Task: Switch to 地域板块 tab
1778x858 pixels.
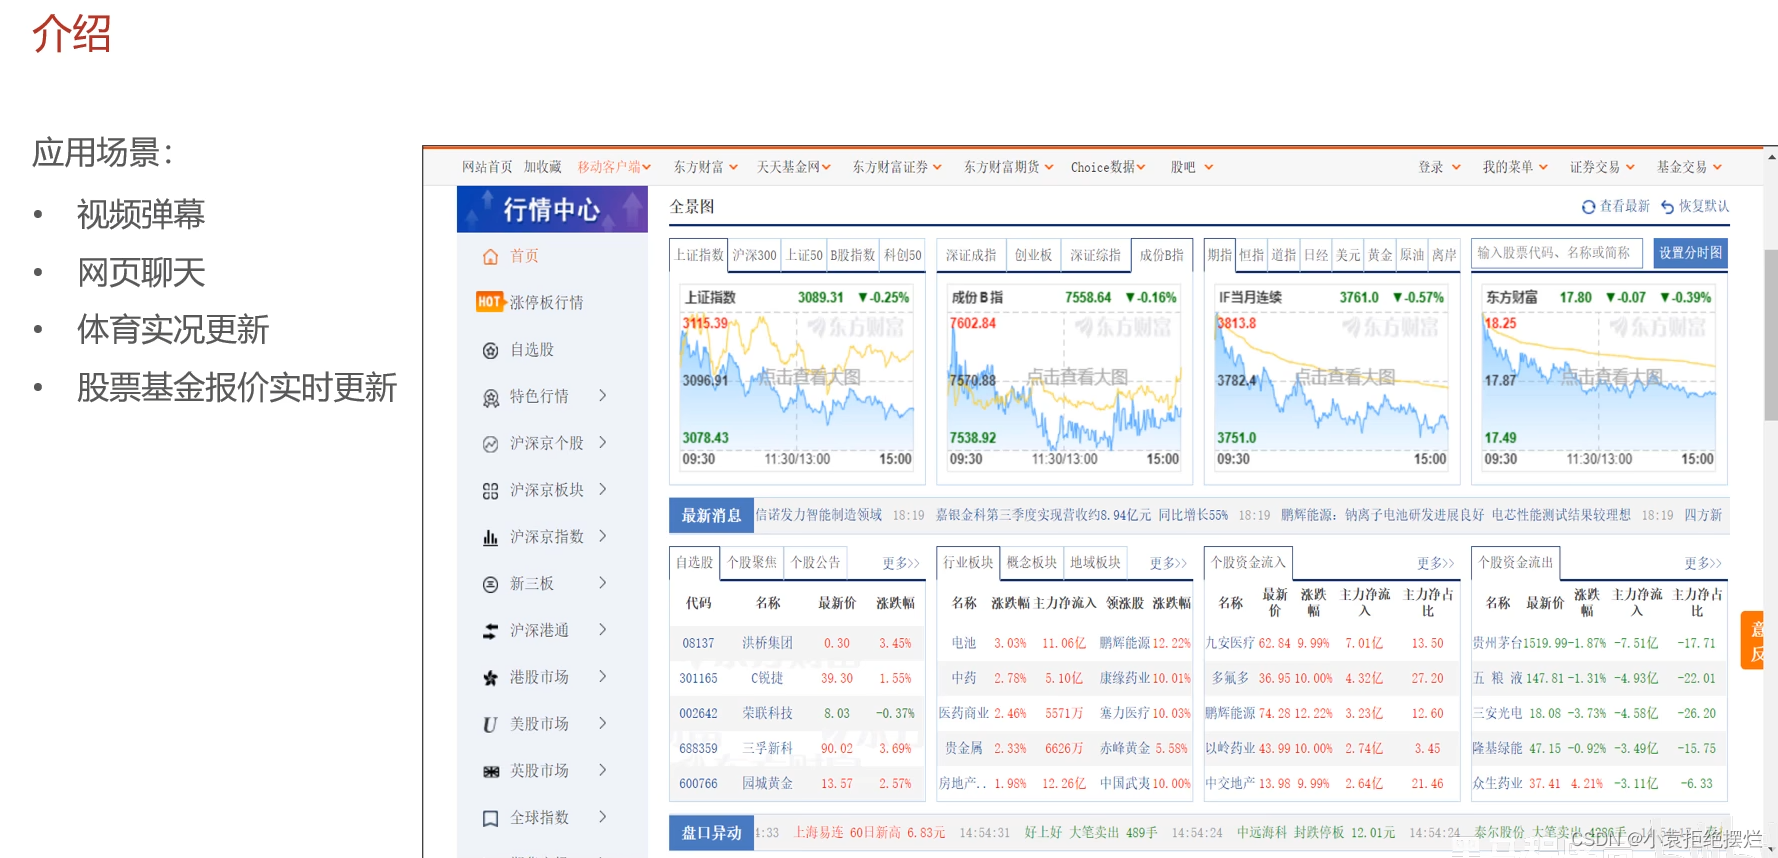Action: 1095,563
